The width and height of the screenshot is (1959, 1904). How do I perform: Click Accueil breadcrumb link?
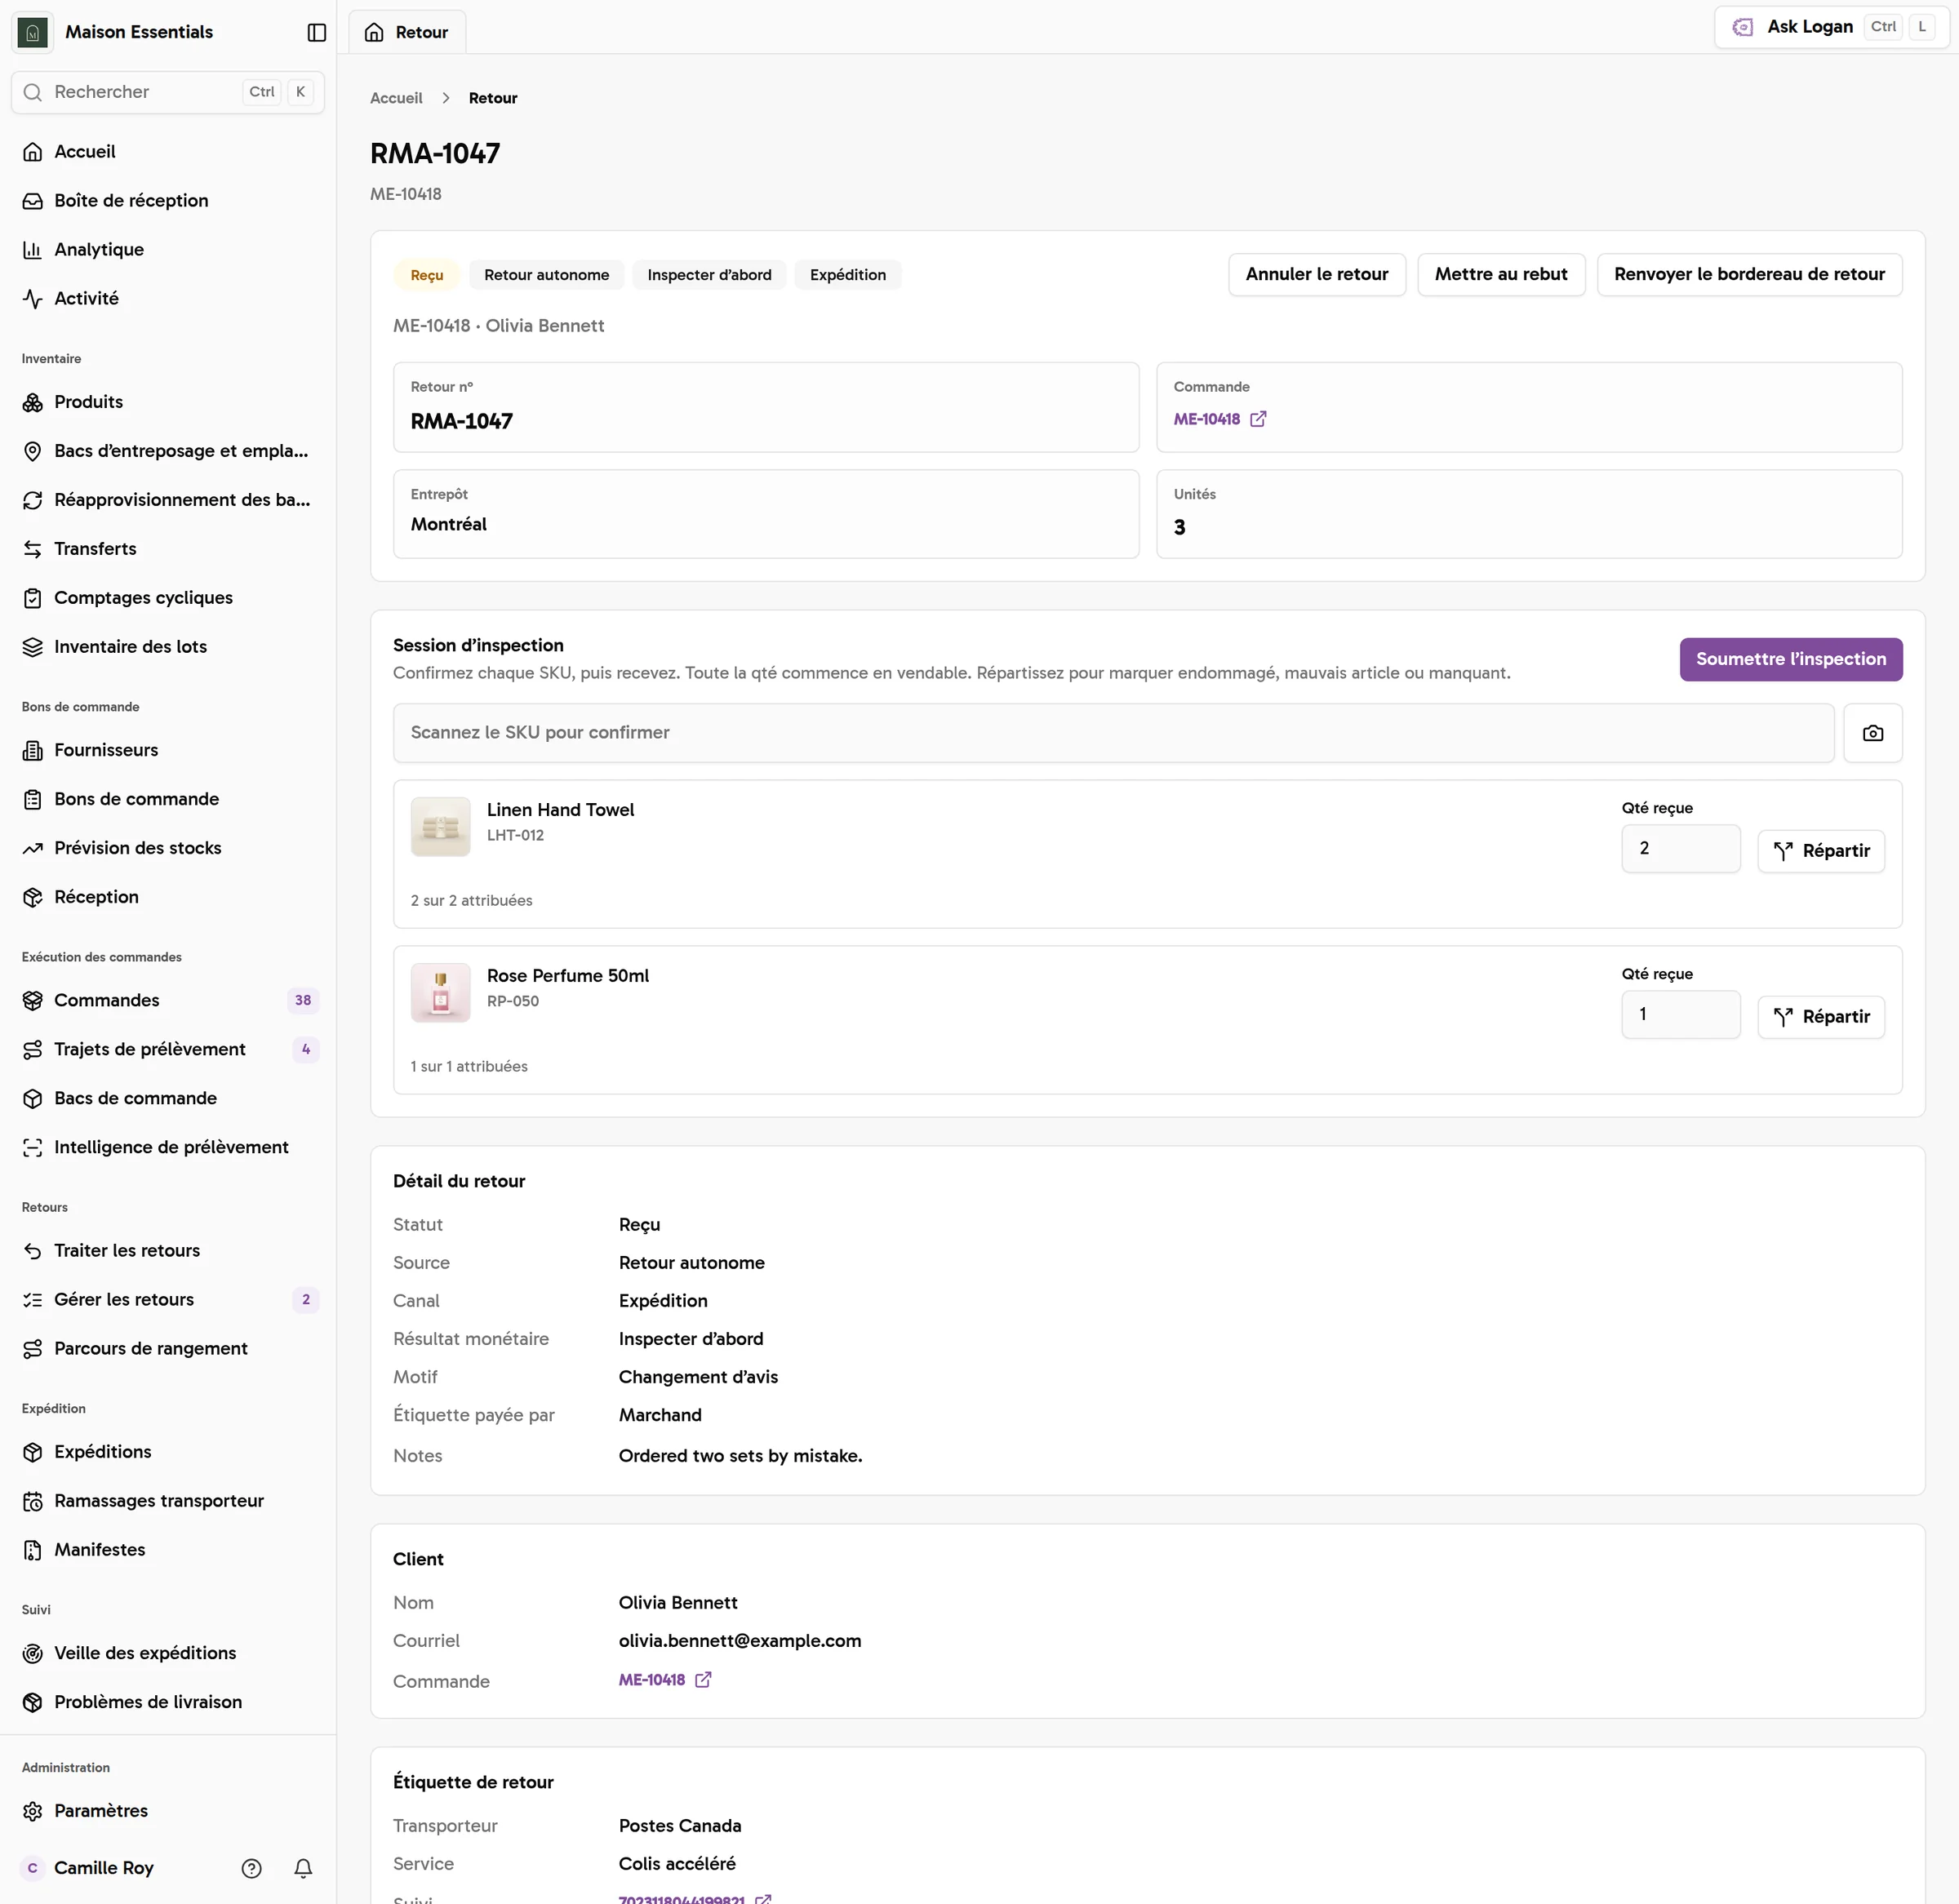(396, 98)
